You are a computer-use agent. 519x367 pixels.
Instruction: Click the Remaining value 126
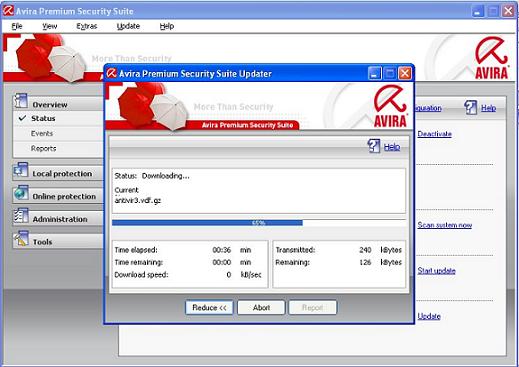click(x=365, y=262)
